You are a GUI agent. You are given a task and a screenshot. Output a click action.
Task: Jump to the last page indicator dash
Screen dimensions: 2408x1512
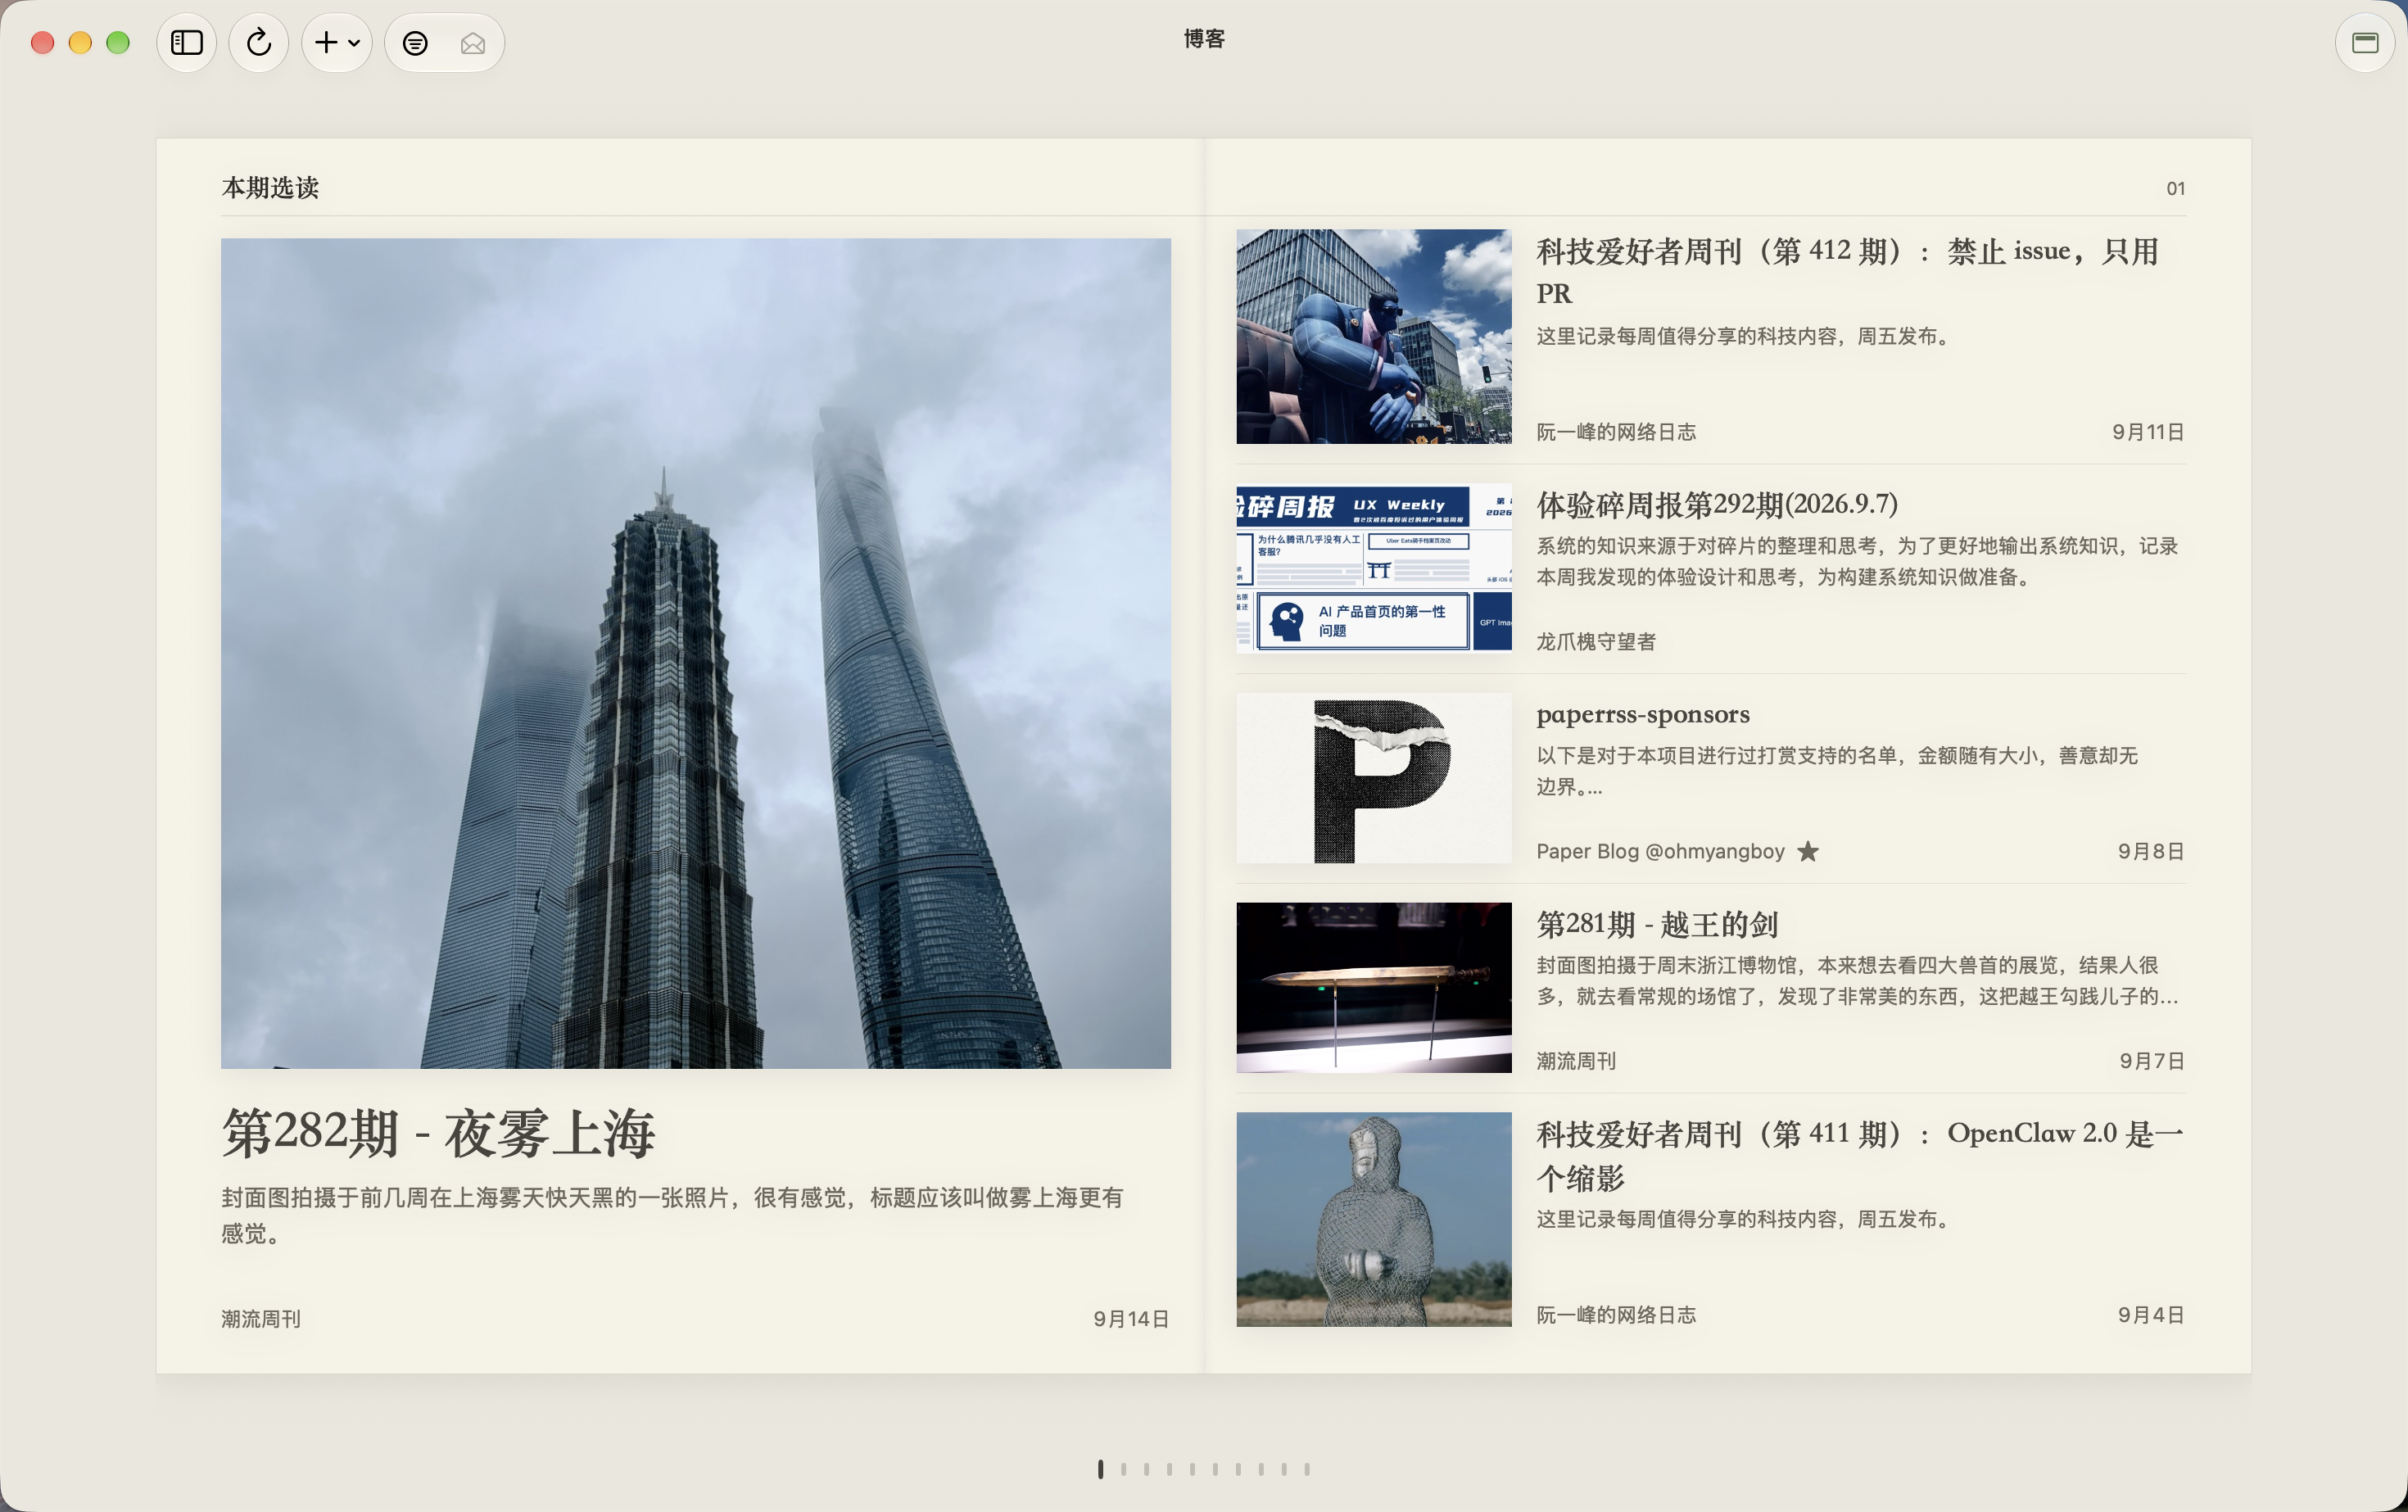(1307, 1469)
